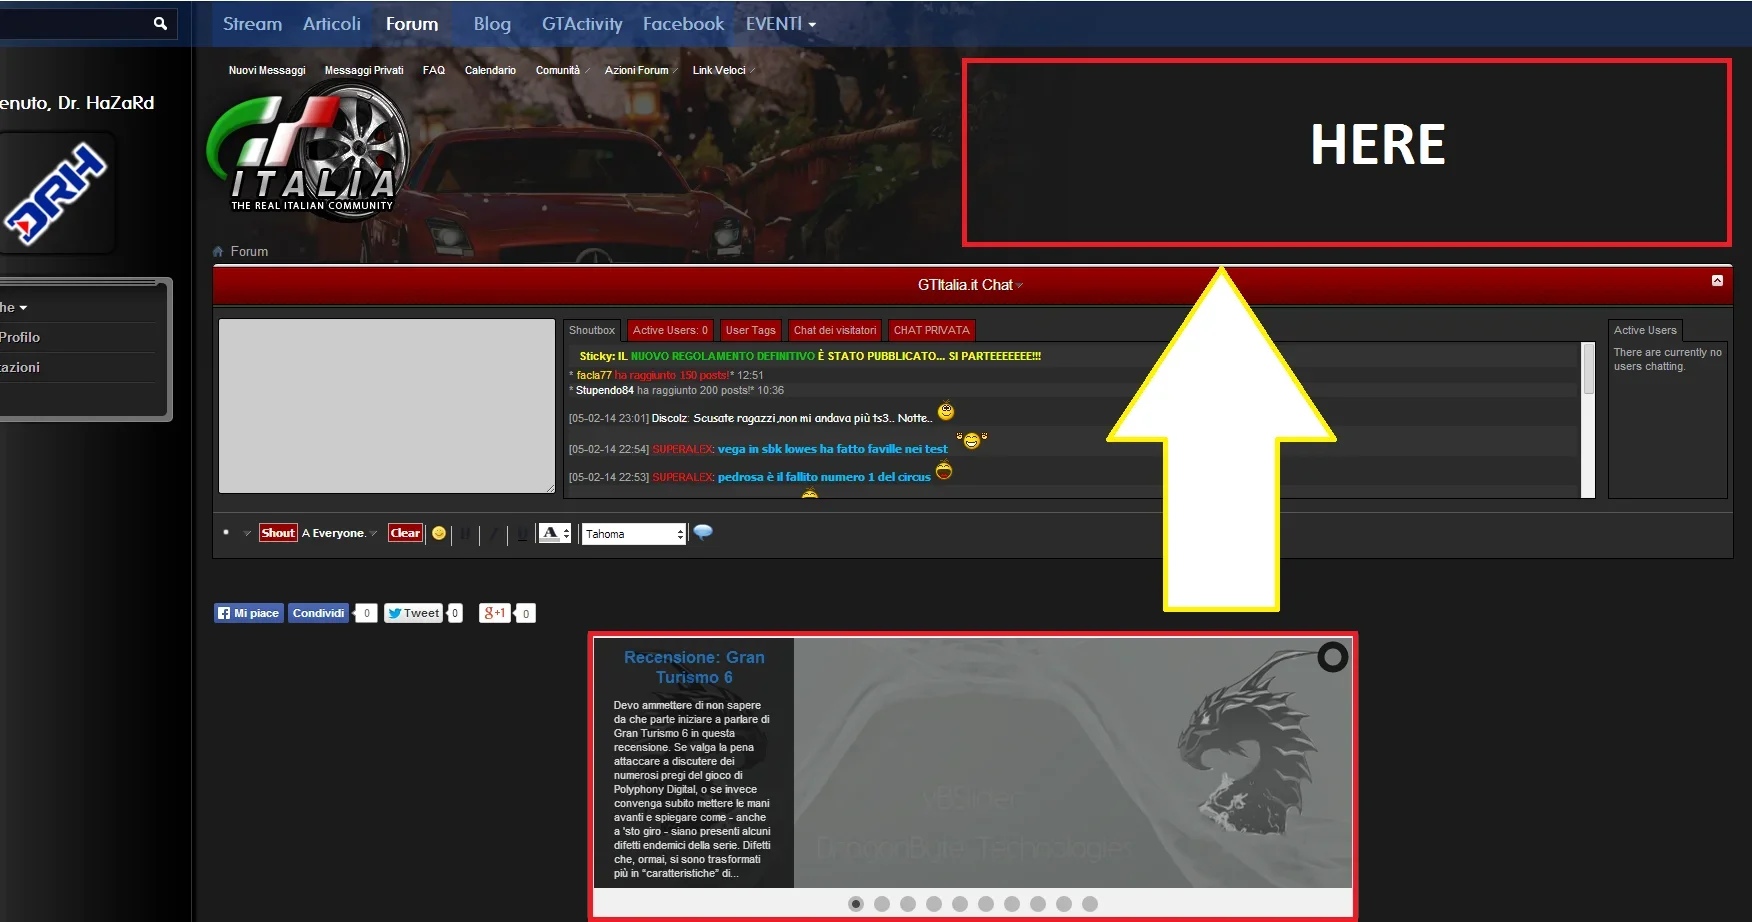The image size is (1752, 922).
Task: Click the GT Italia logo
Action: (x=308, y=152)
